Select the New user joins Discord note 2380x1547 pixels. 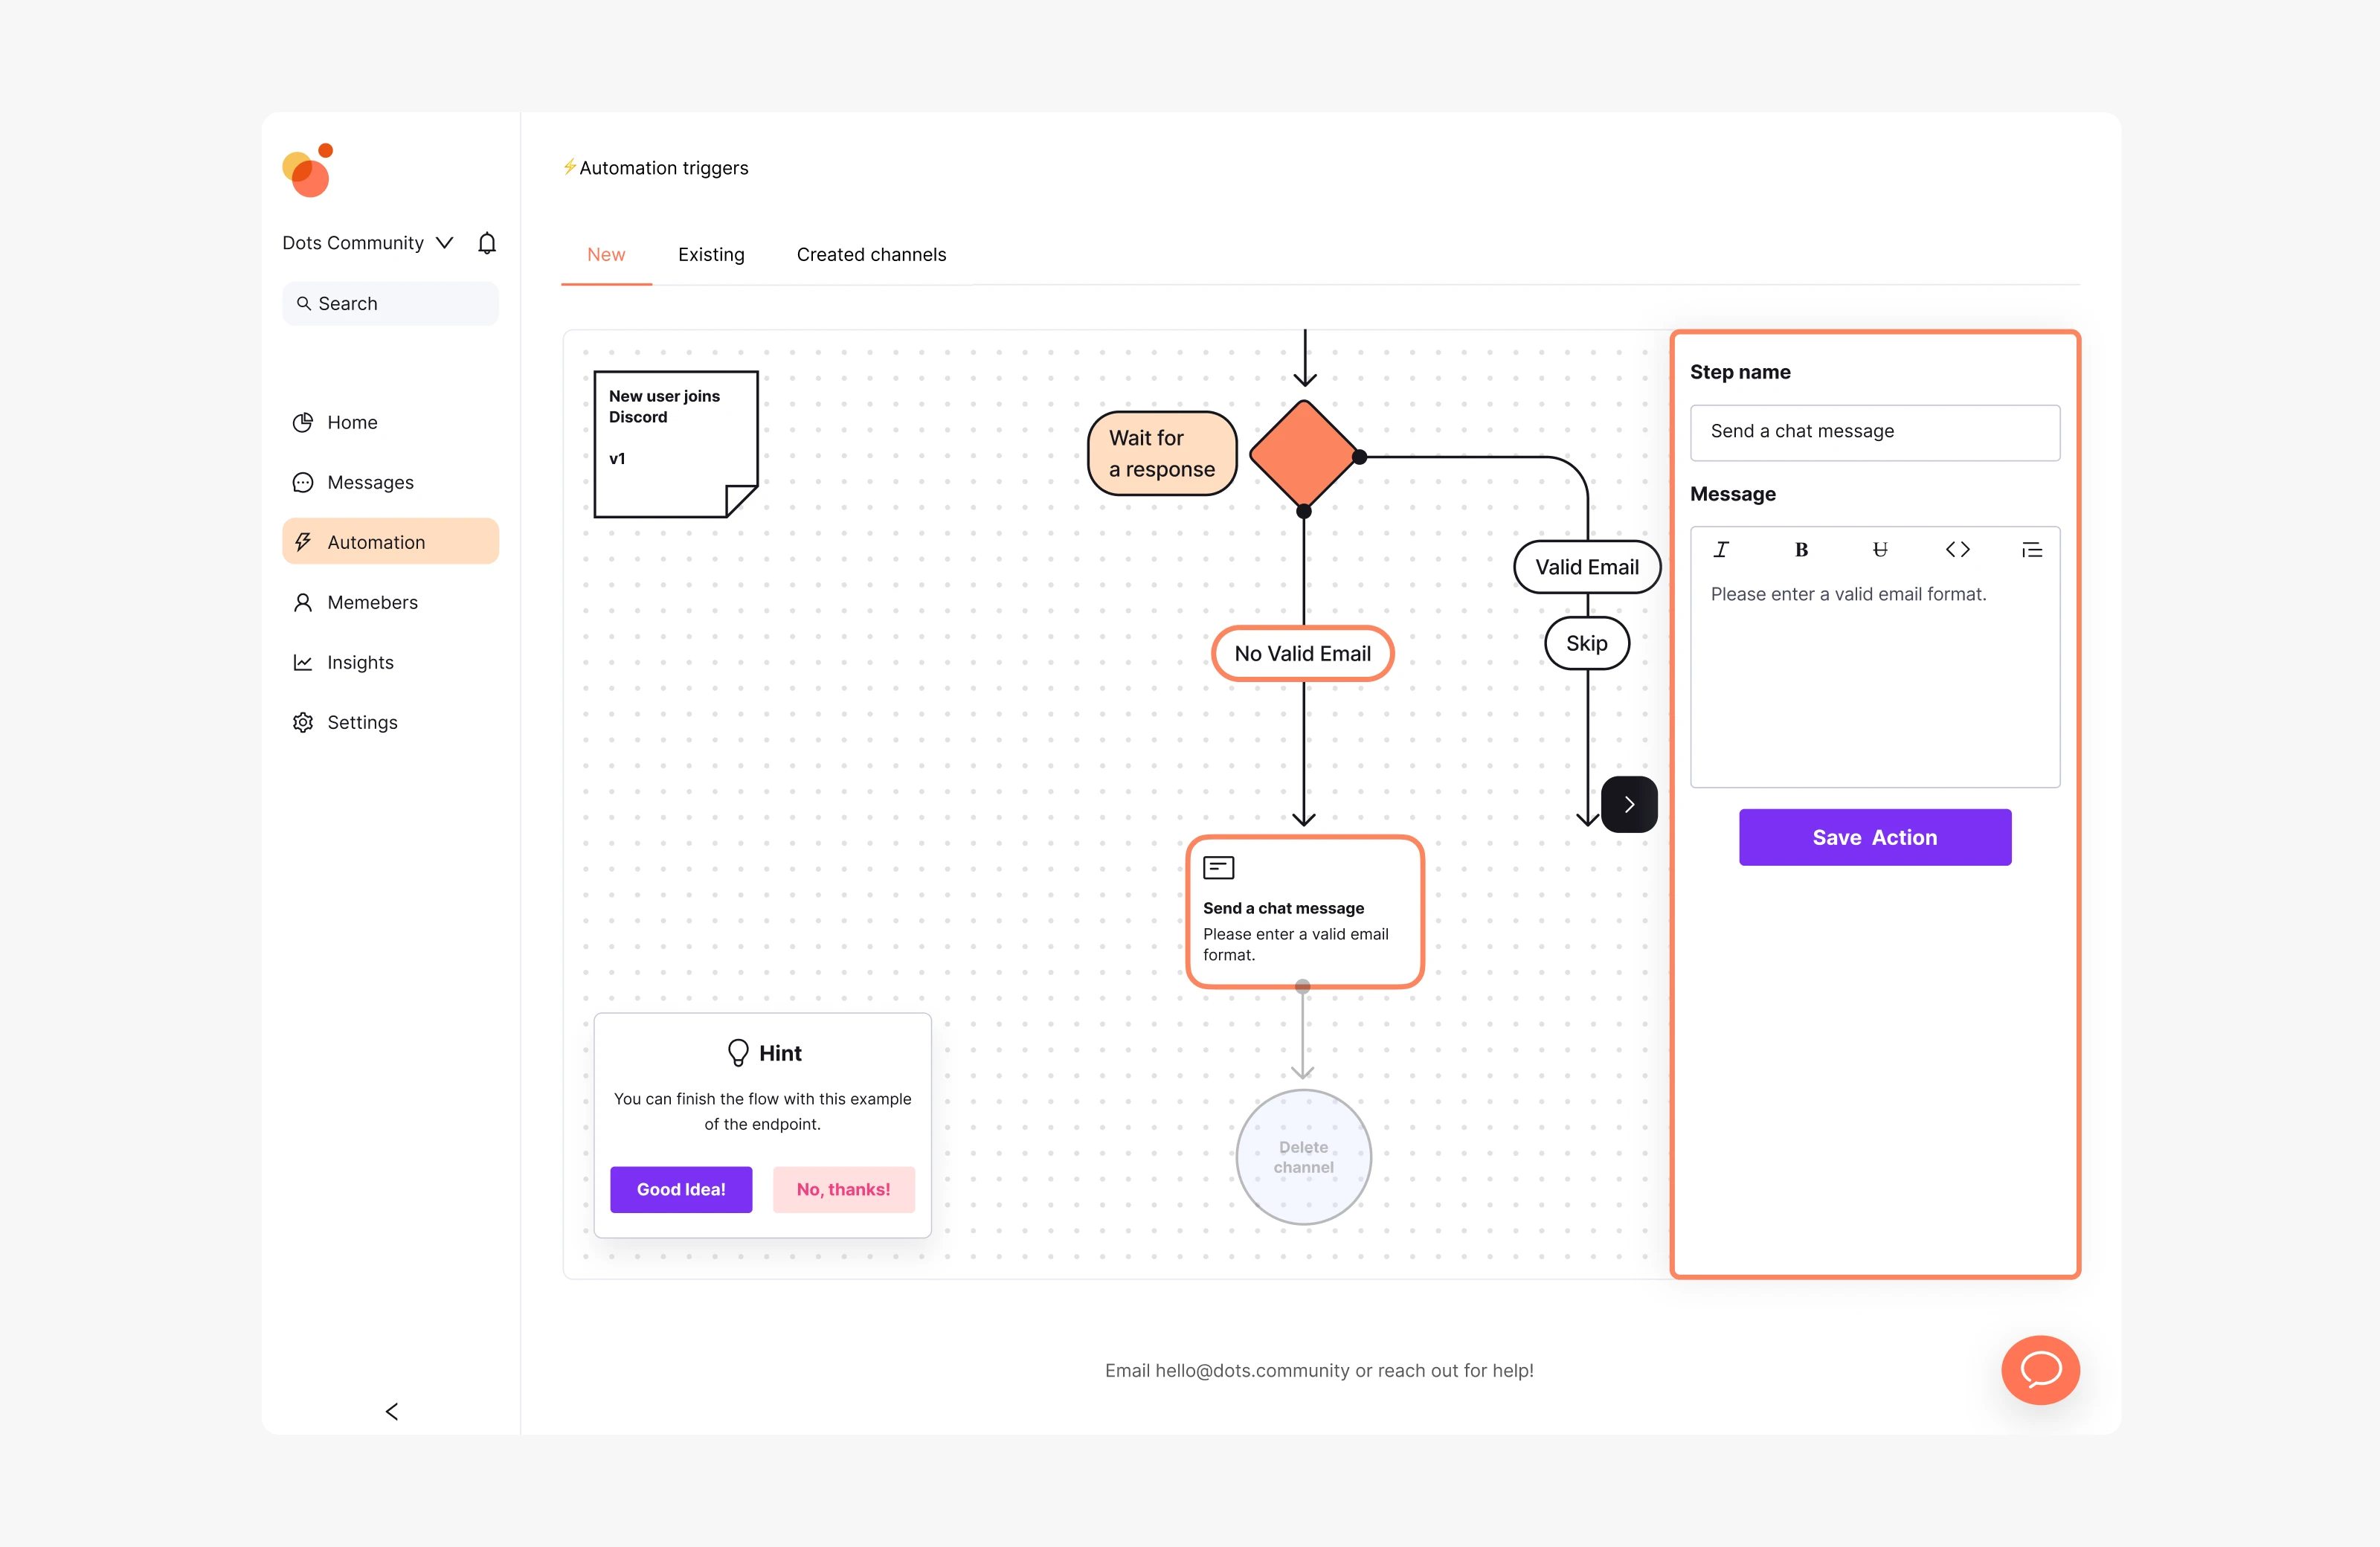[676, 444]
